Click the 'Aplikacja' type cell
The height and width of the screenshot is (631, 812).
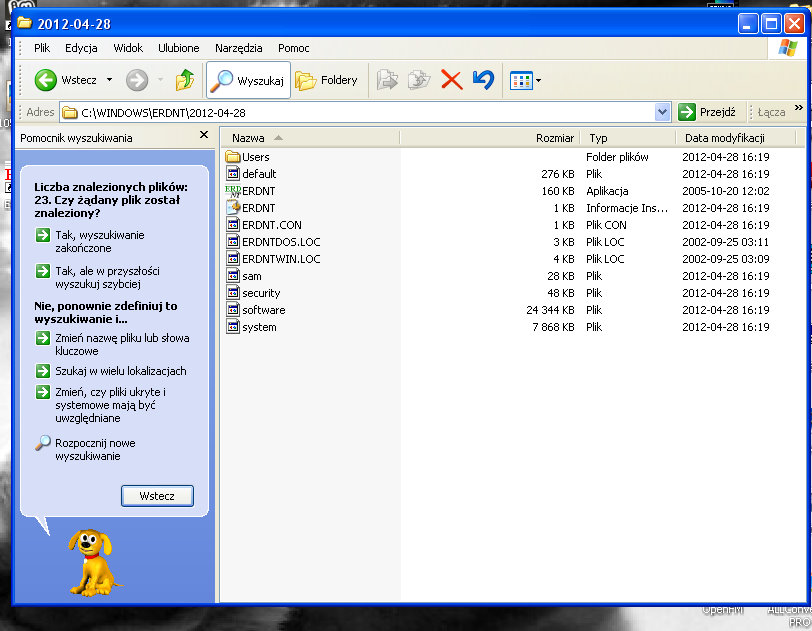point(607,191)
